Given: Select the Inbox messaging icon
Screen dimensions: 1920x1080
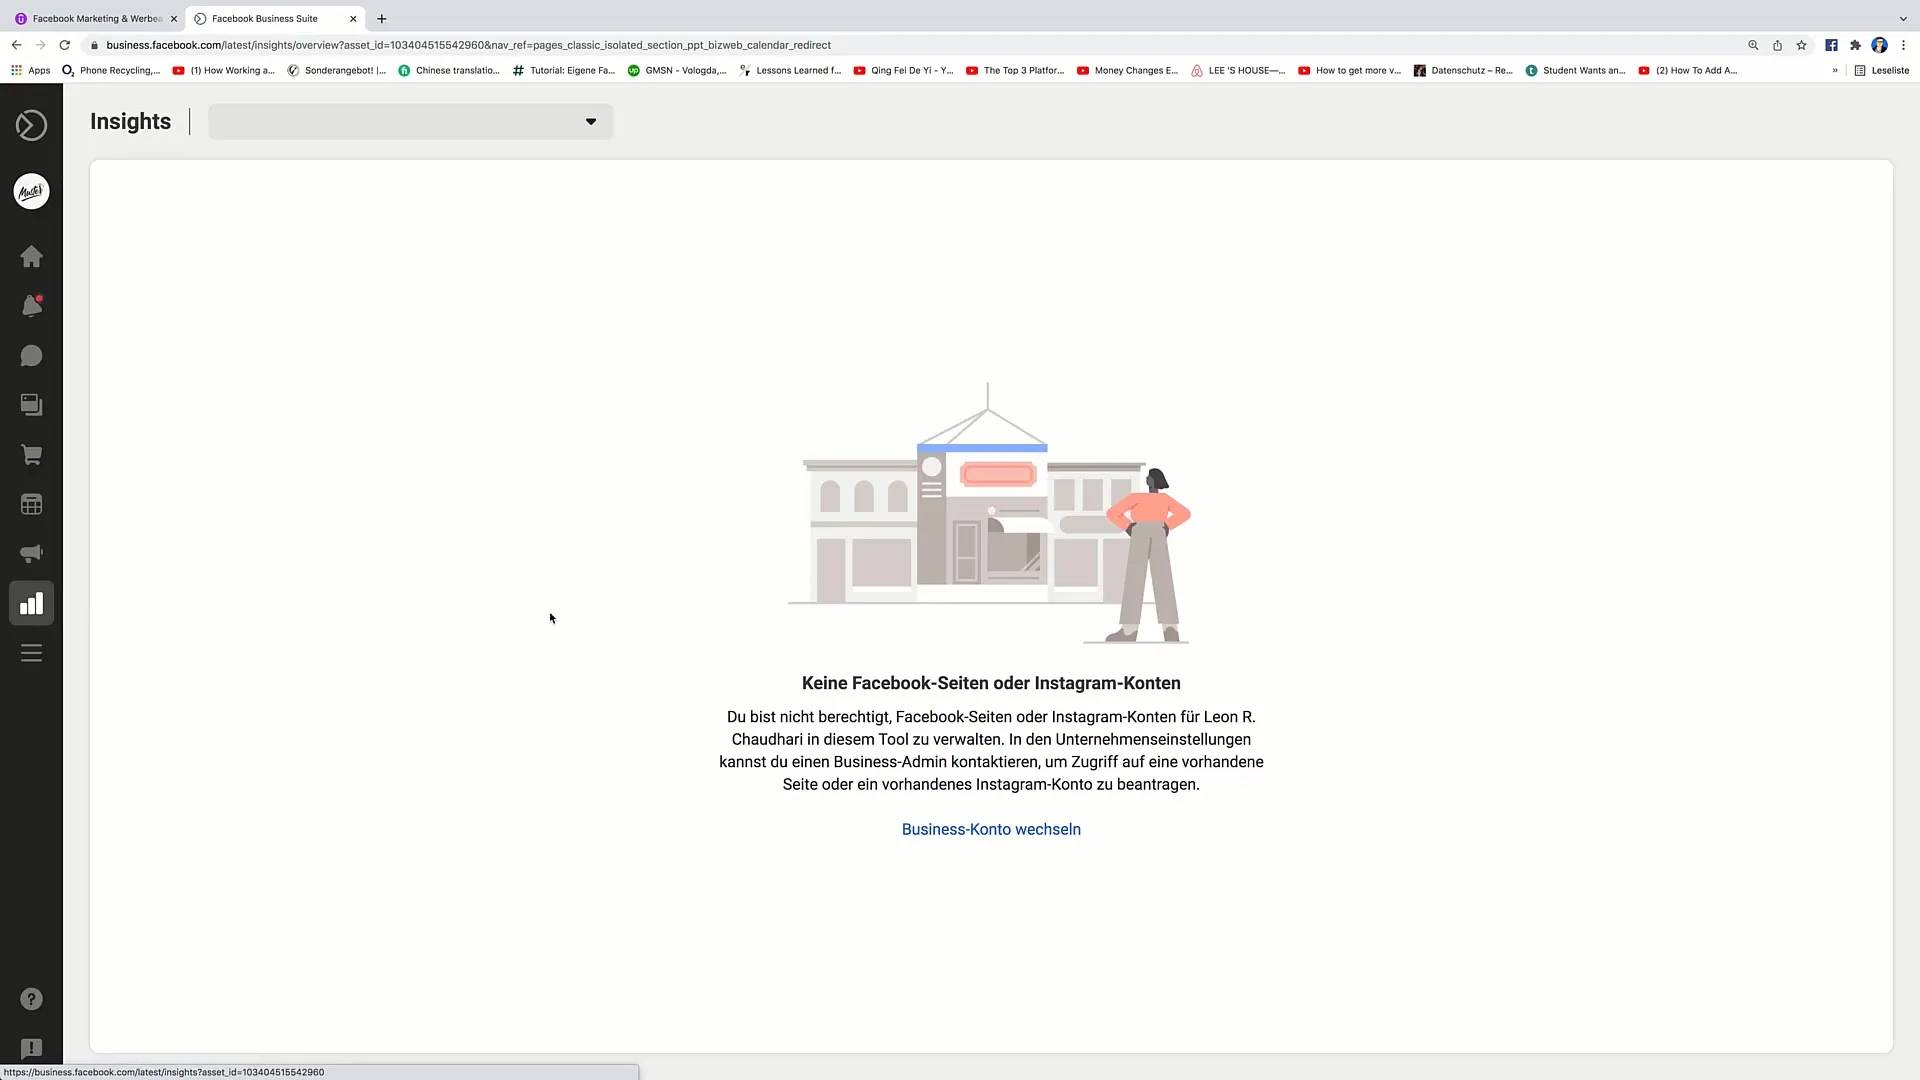Looking at the screenshot, I should tap(32, 356).
